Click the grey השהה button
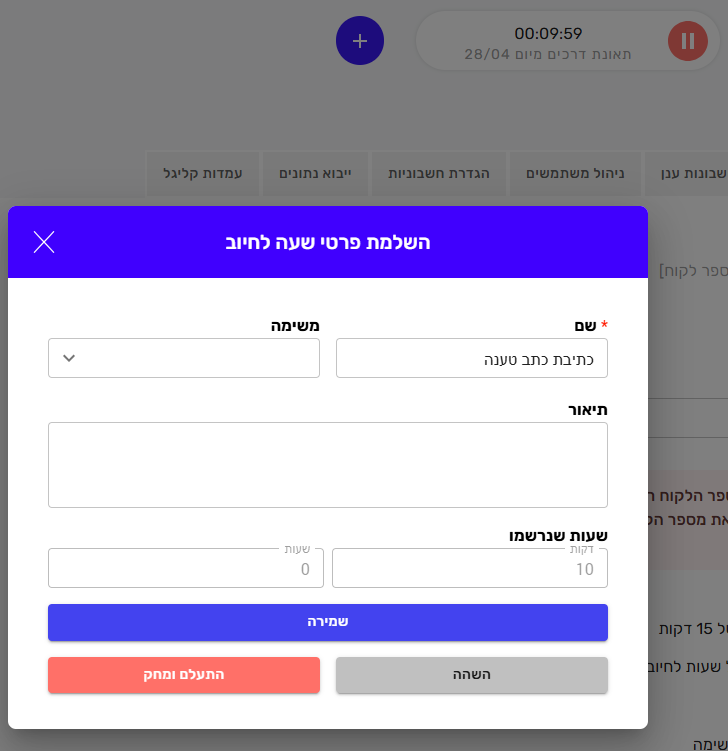728x751 pixels. (471, 675)
